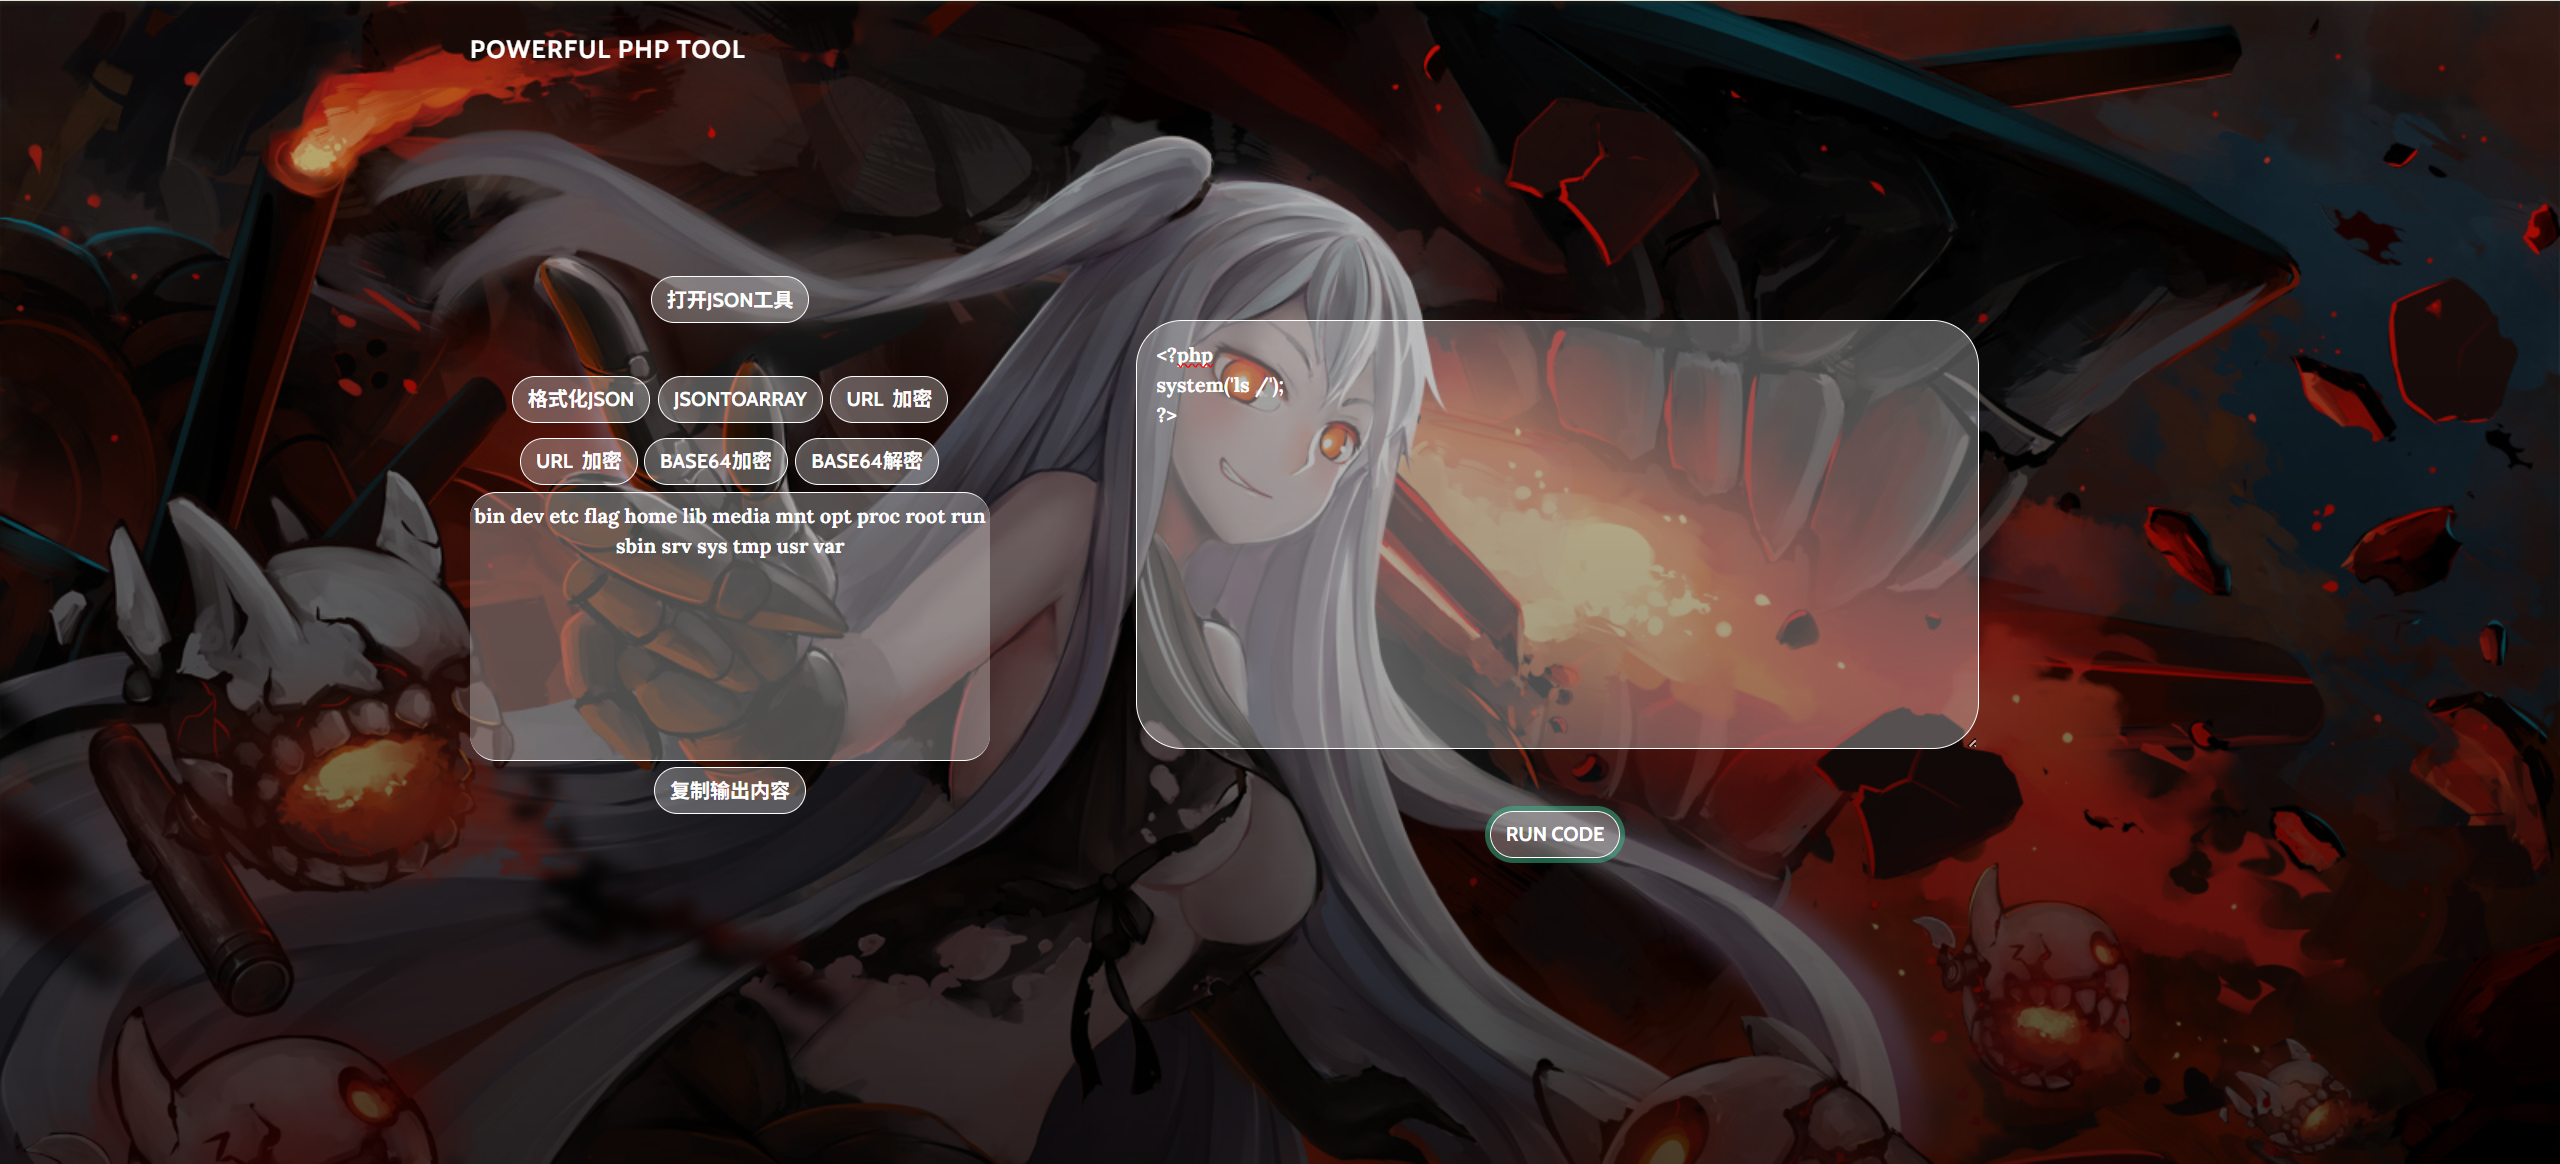Run the PHP script with RUN CODE

coord(1554,834)
